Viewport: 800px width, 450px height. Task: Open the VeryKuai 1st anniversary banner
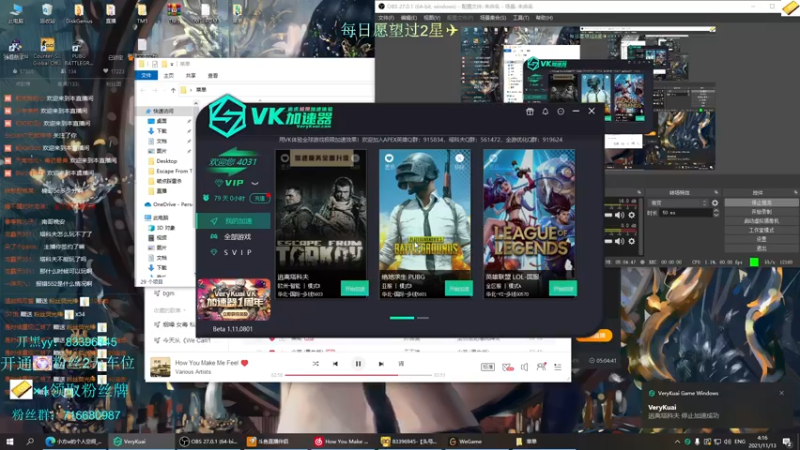tap(234, 300)
